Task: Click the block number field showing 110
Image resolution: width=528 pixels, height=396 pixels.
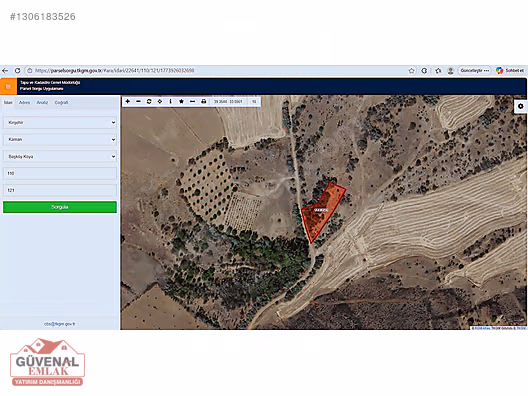Action: coord(60,173)
